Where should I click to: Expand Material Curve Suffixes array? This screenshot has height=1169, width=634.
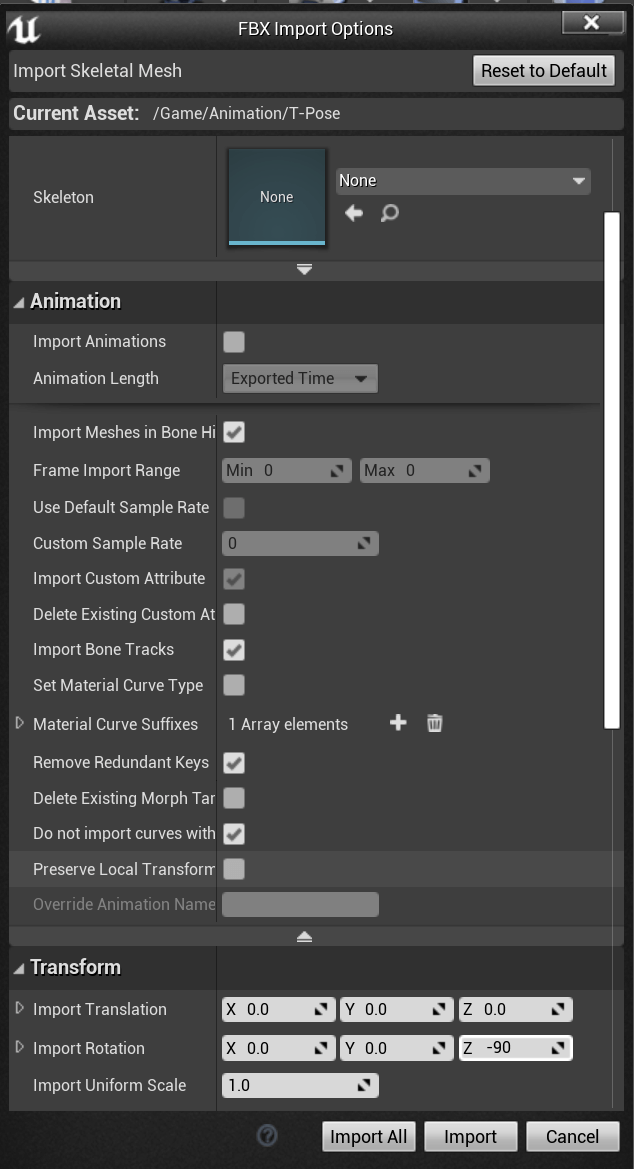click(x=20, y=723)
